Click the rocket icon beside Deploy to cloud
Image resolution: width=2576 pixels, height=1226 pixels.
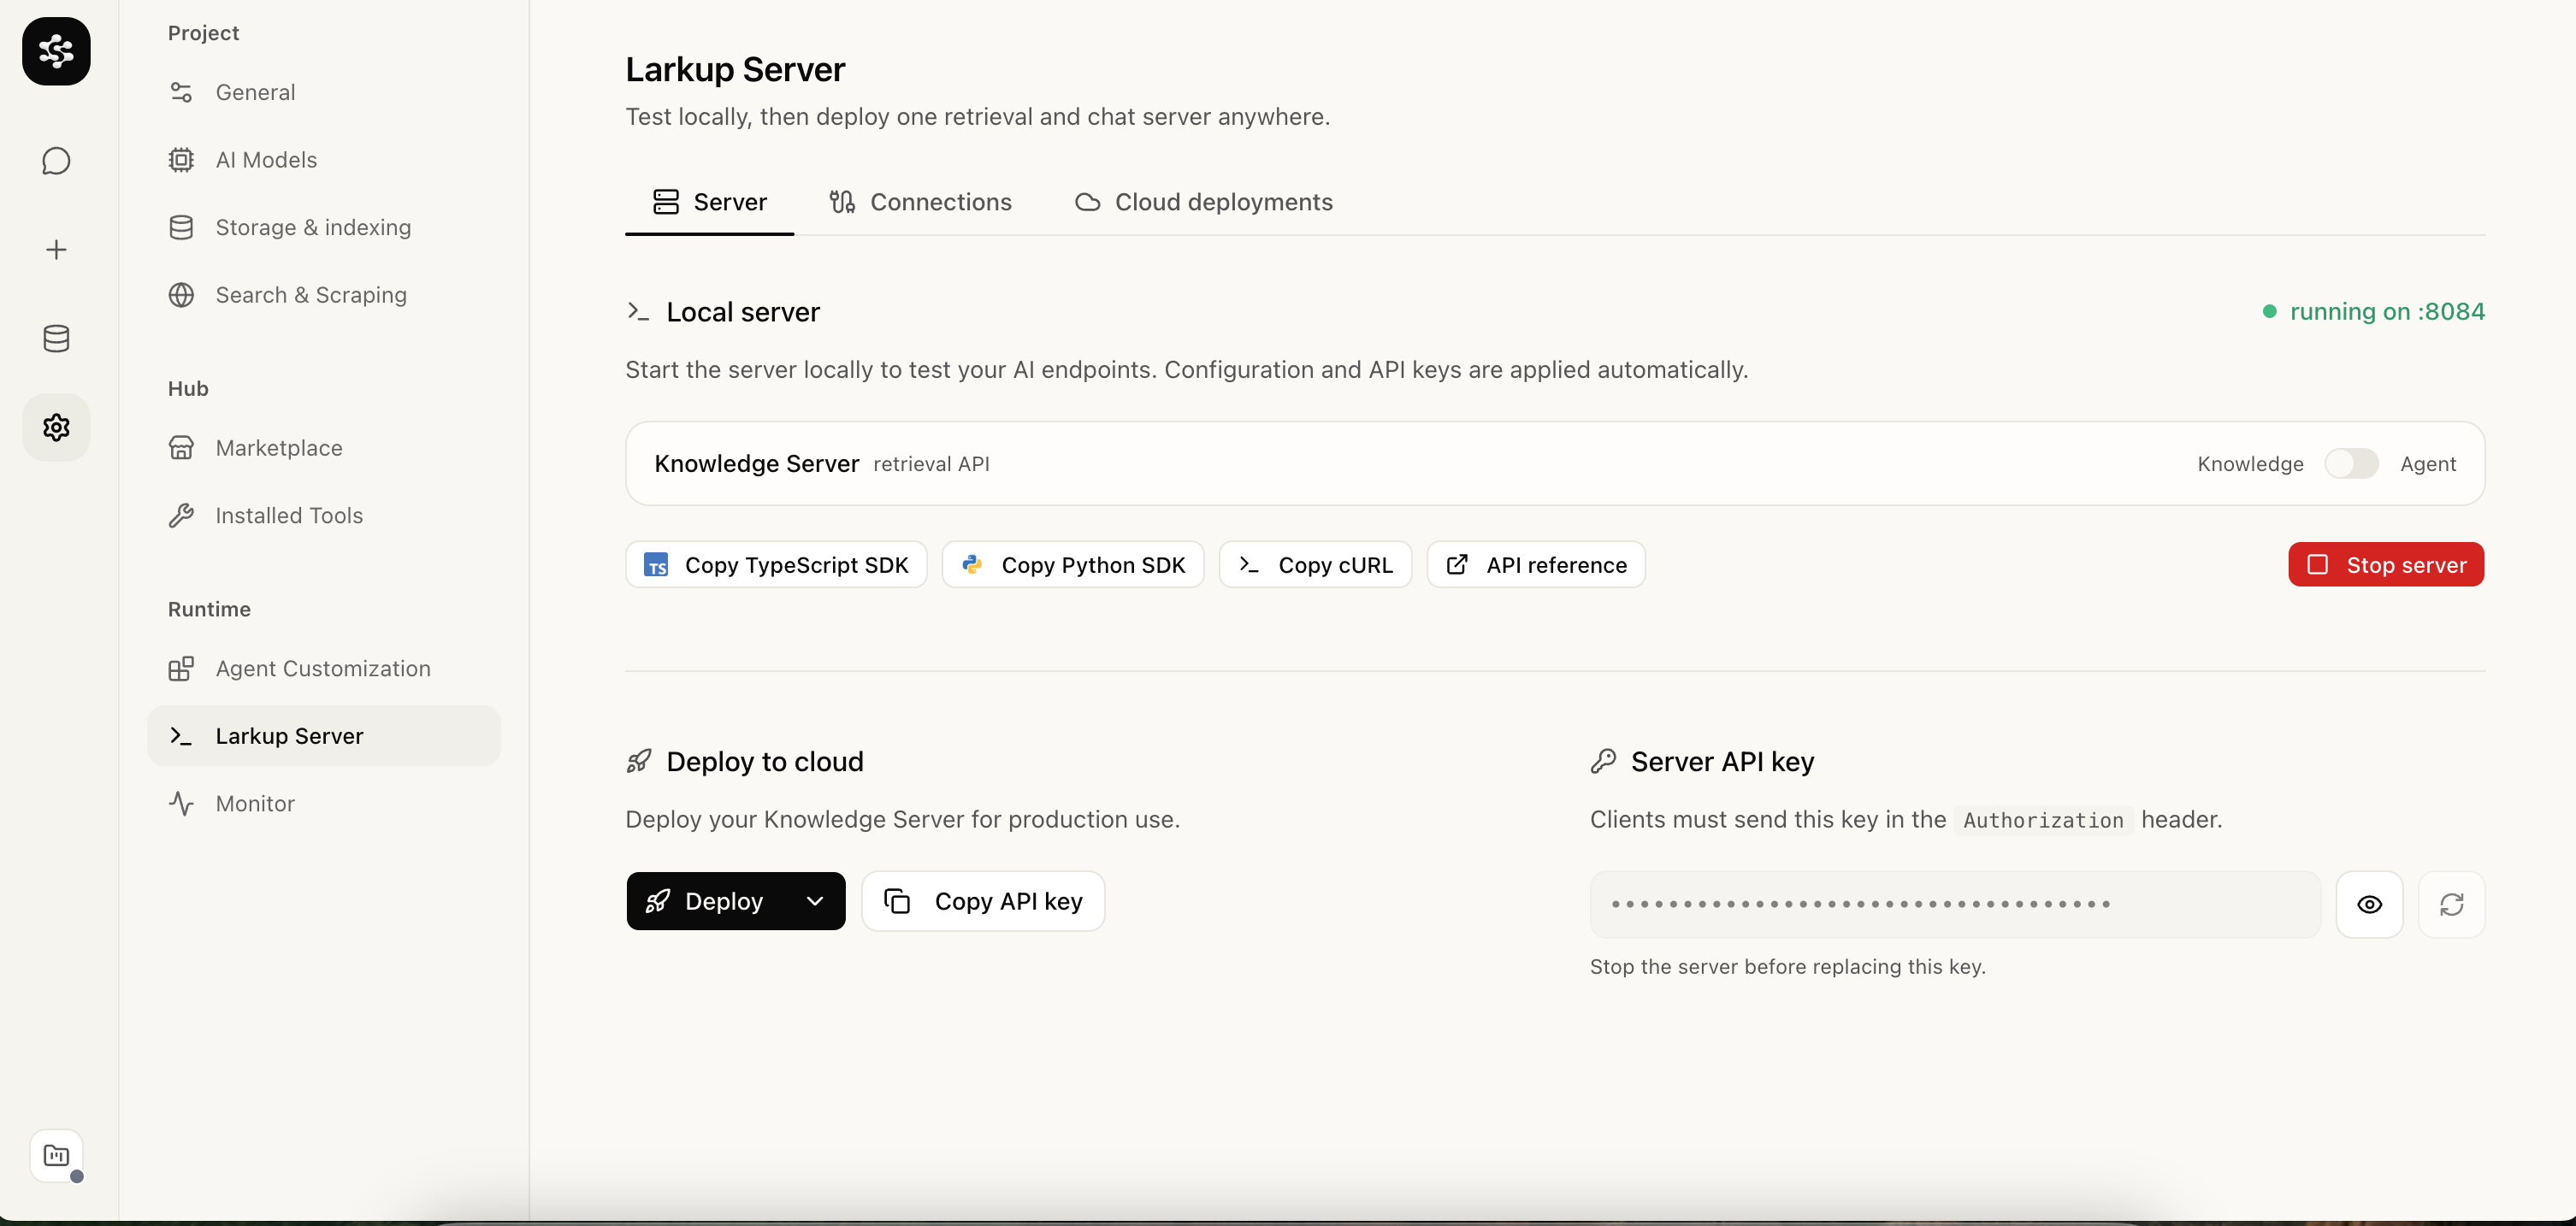click(x=639, y=762)
